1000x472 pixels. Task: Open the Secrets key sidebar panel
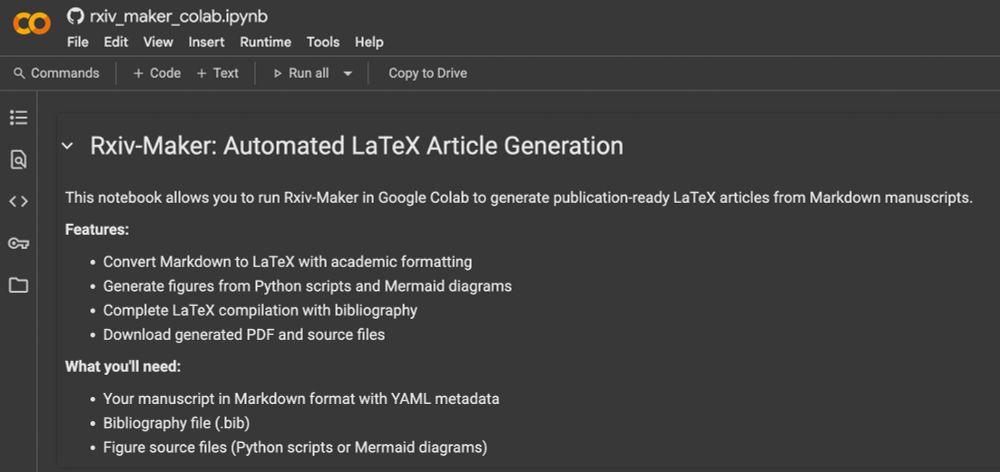coord(18,243)
